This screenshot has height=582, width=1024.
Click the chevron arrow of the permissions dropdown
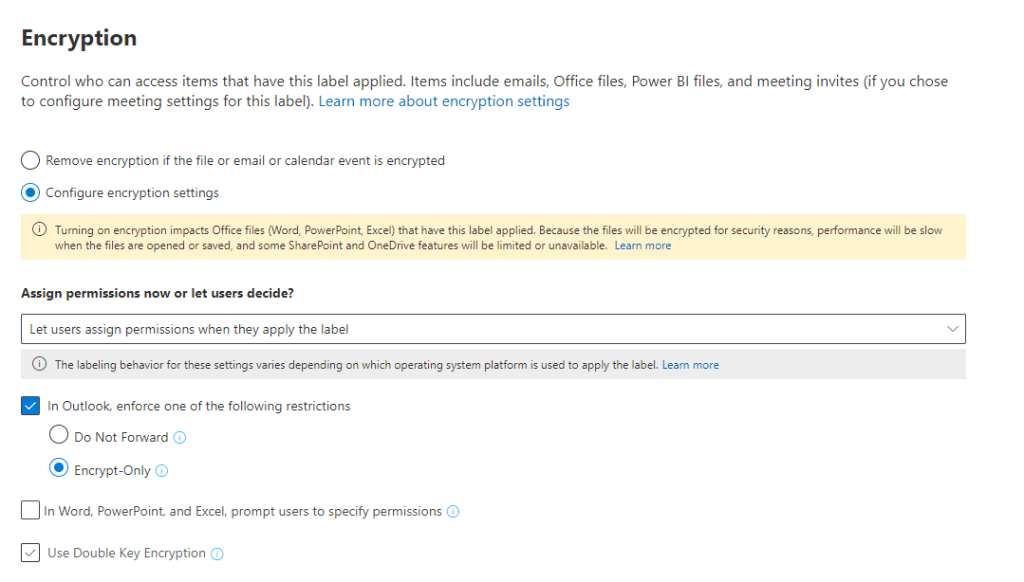pos(950,329)
